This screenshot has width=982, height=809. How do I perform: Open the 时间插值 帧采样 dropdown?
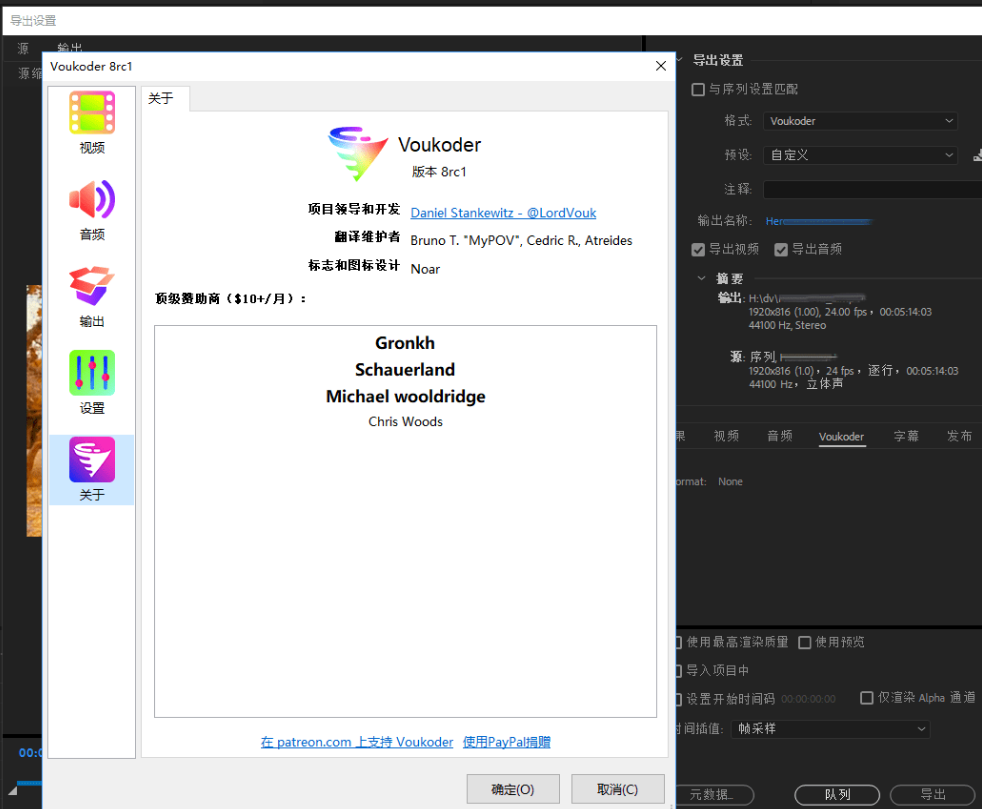(830, 729)
